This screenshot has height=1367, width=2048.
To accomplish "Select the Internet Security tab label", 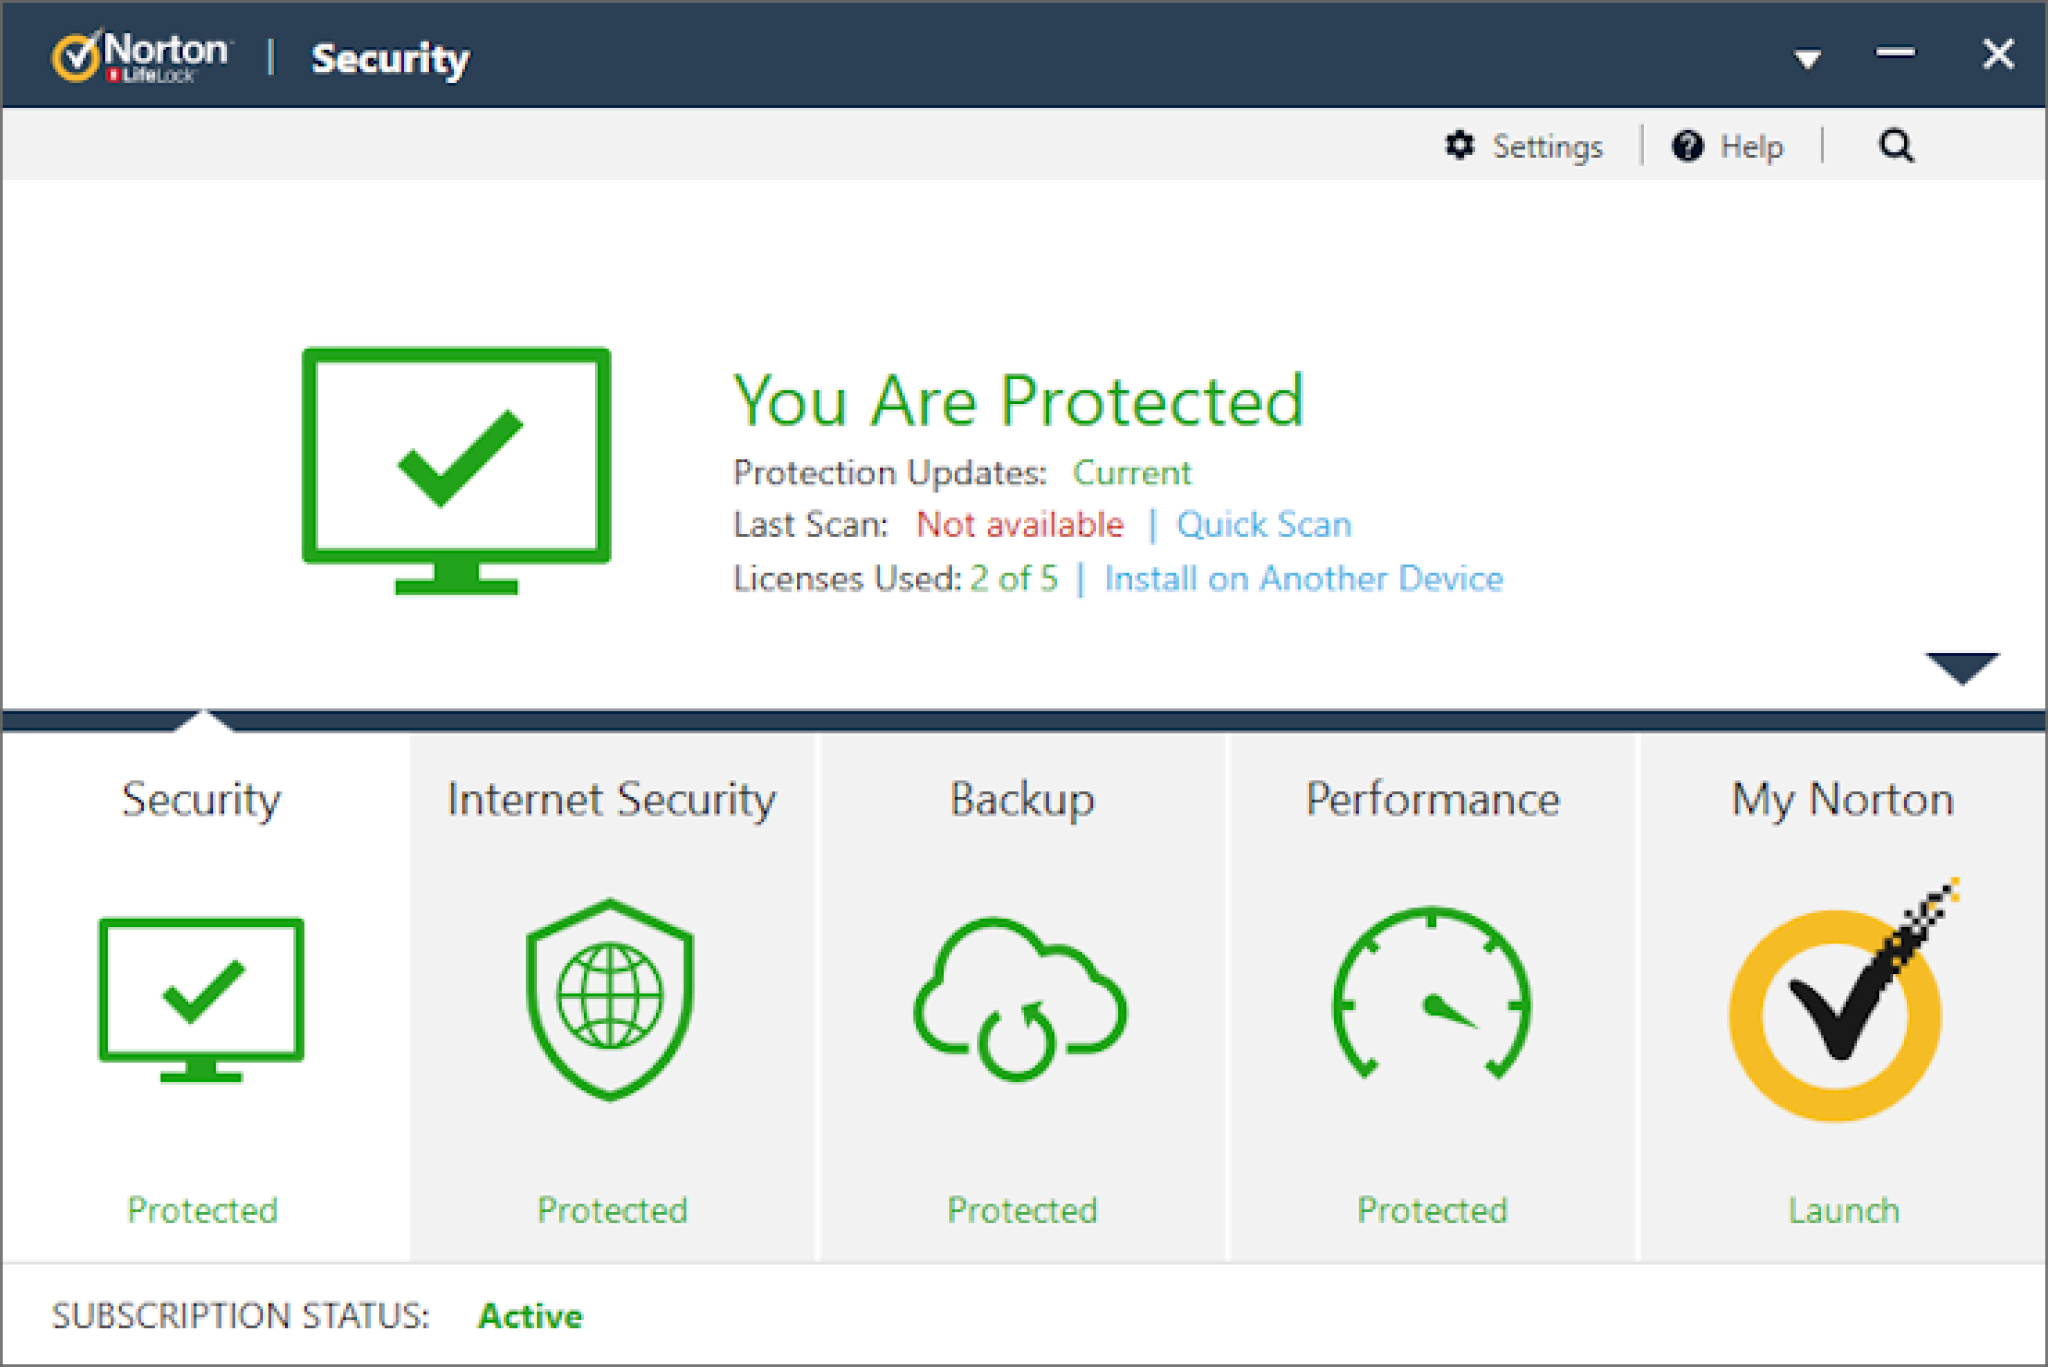I will [611, 799].
